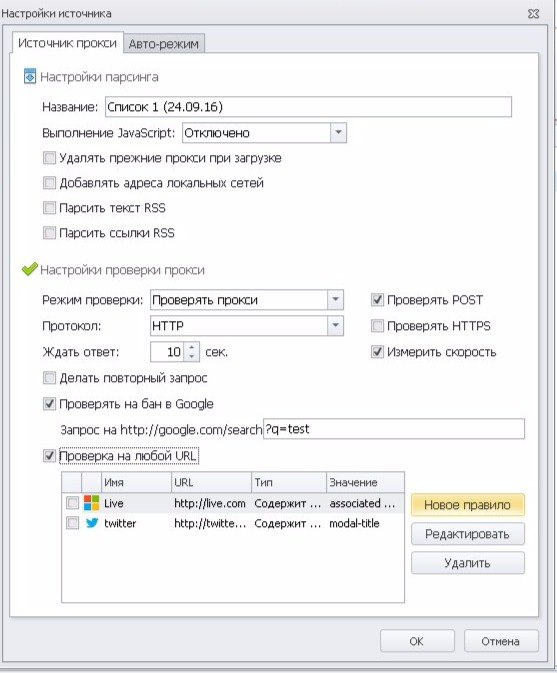Click the Microsoft Live logo icon
Screen dimensions: 557x673
[x=91, y=503]
